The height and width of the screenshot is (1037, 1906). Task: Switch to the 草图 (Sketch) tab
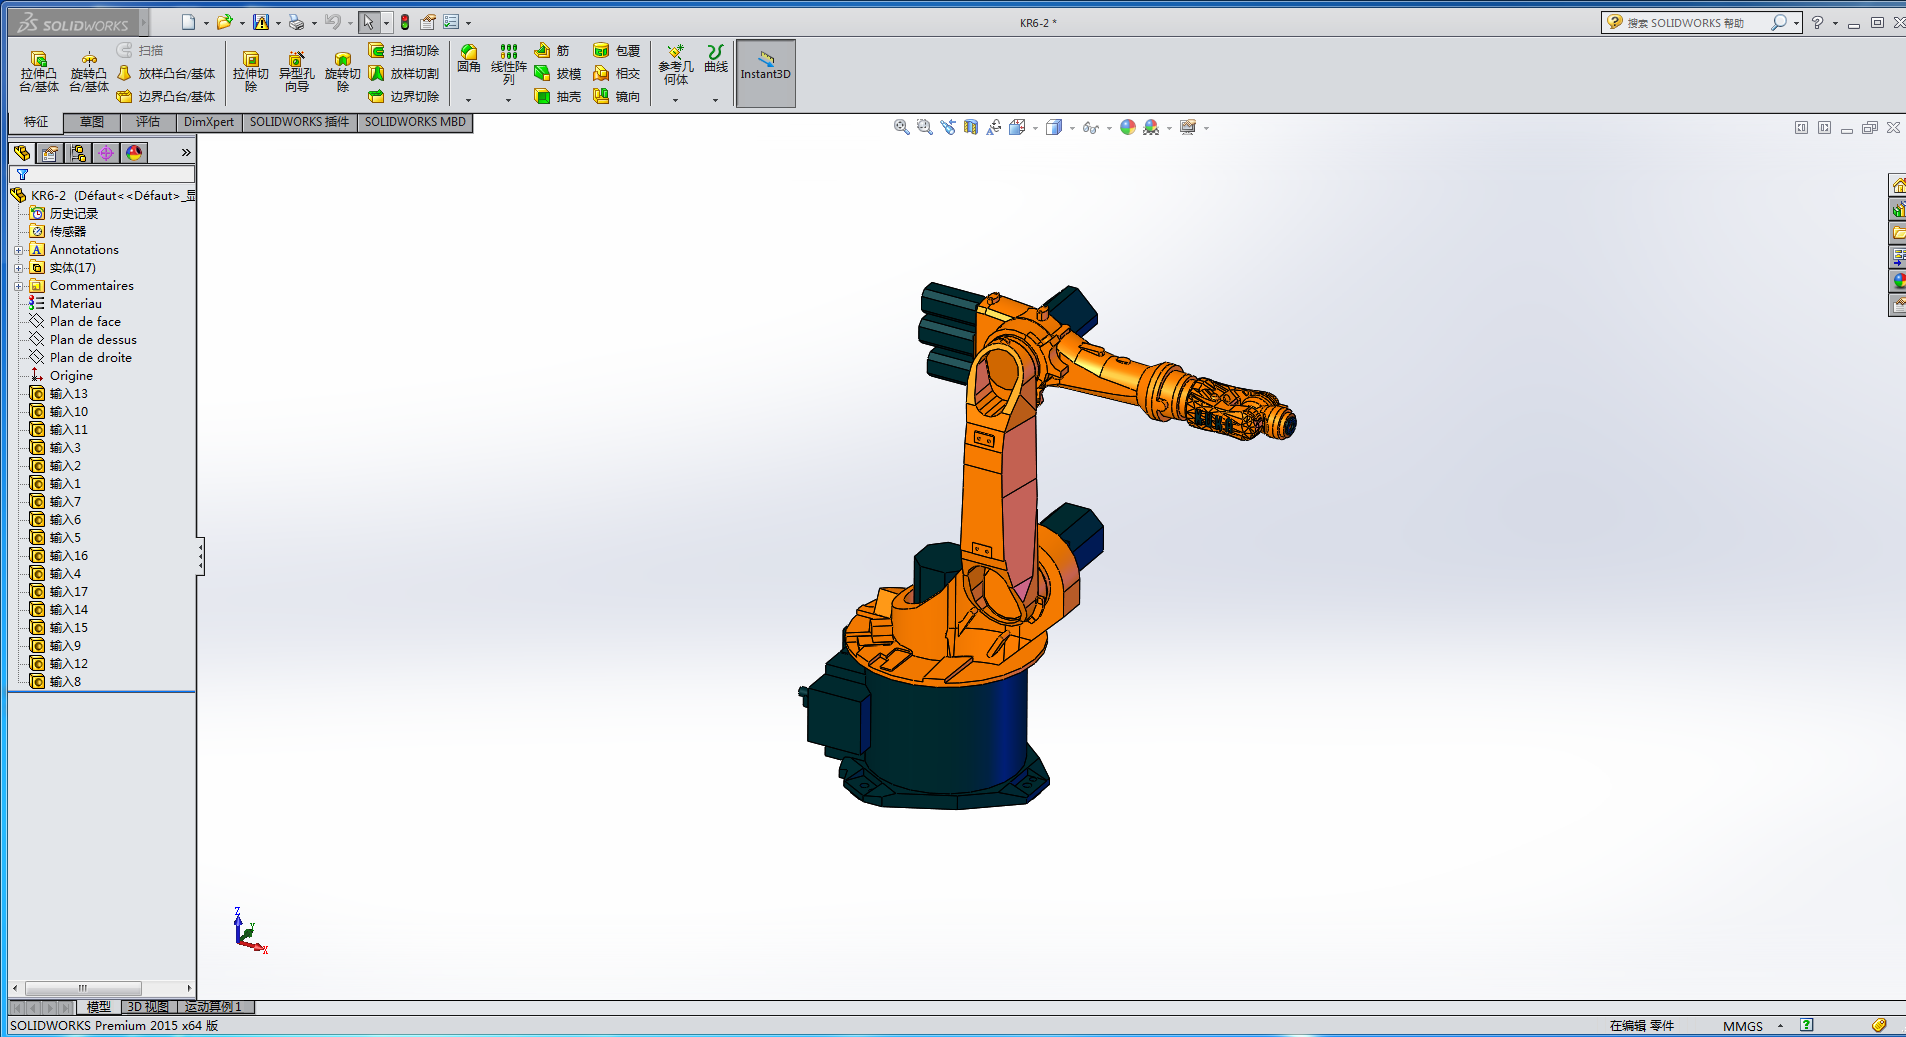(x=92, y=122)
